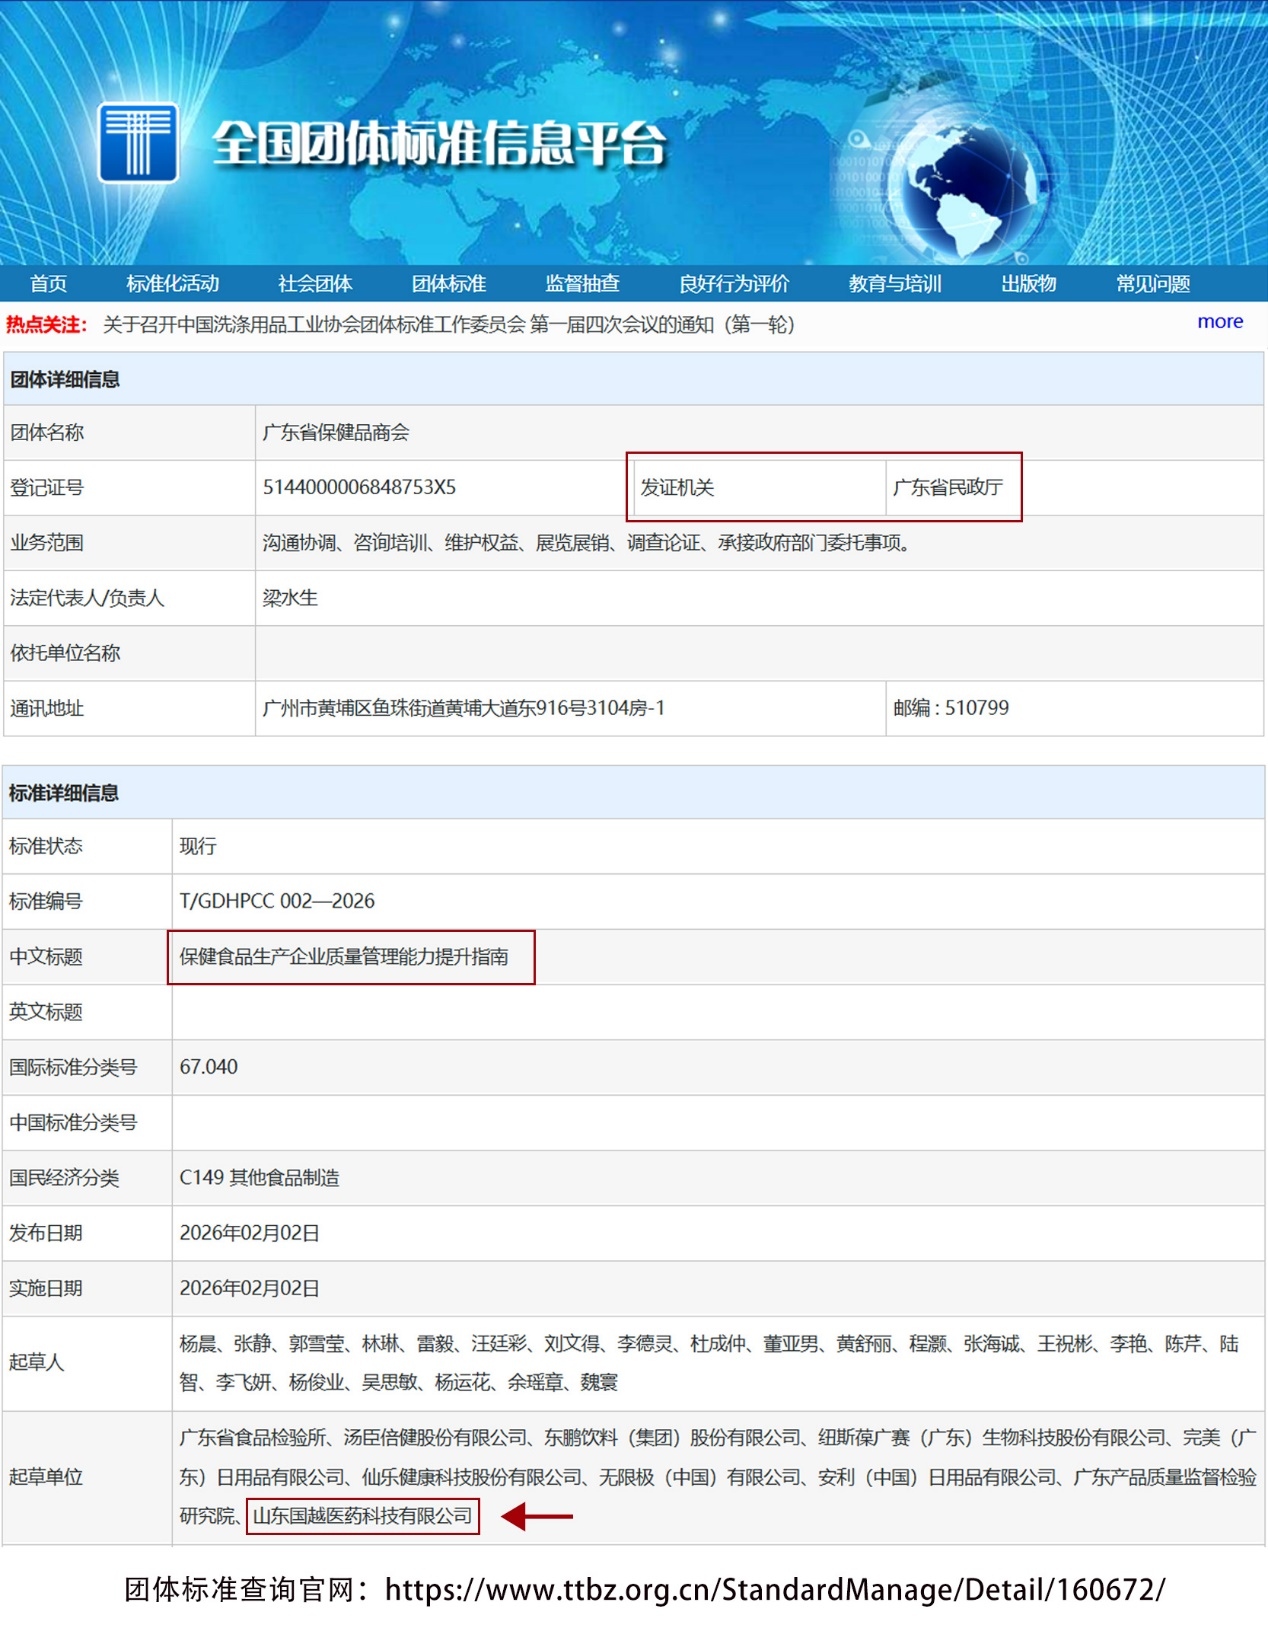Open 监督抽查 navigation tab

pos(582,284)
